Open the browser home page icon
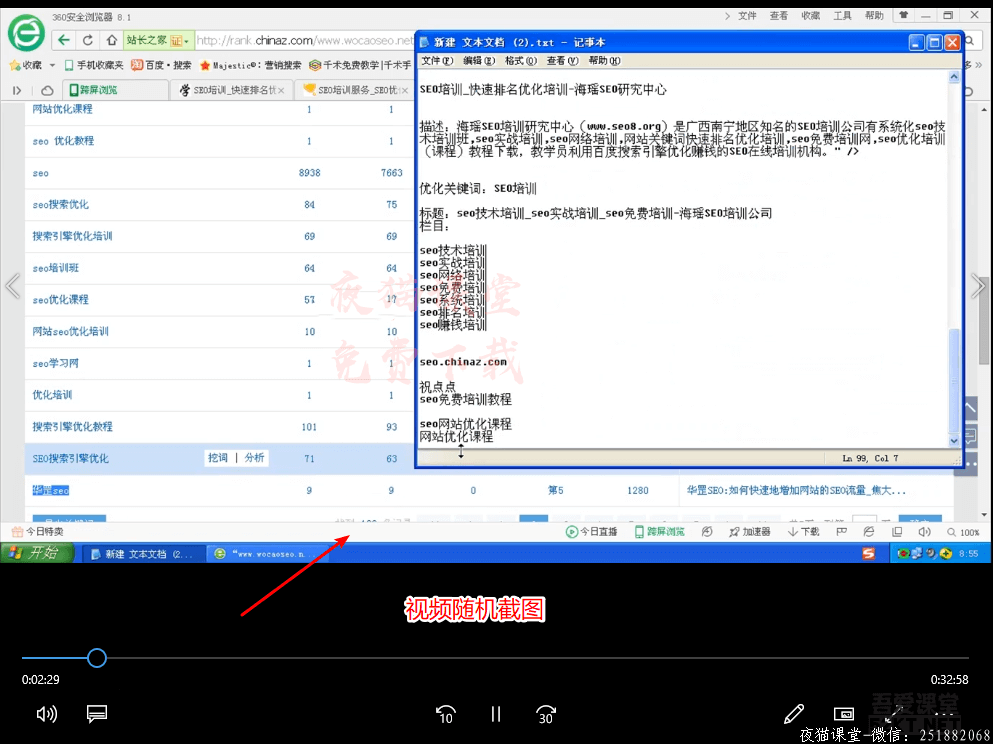 point(111,41)
